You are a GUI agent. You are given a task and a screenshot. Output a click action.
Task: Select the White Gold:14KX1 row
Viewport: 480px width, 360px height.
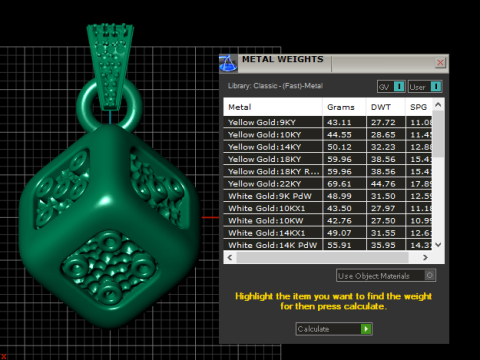point(328,233)
